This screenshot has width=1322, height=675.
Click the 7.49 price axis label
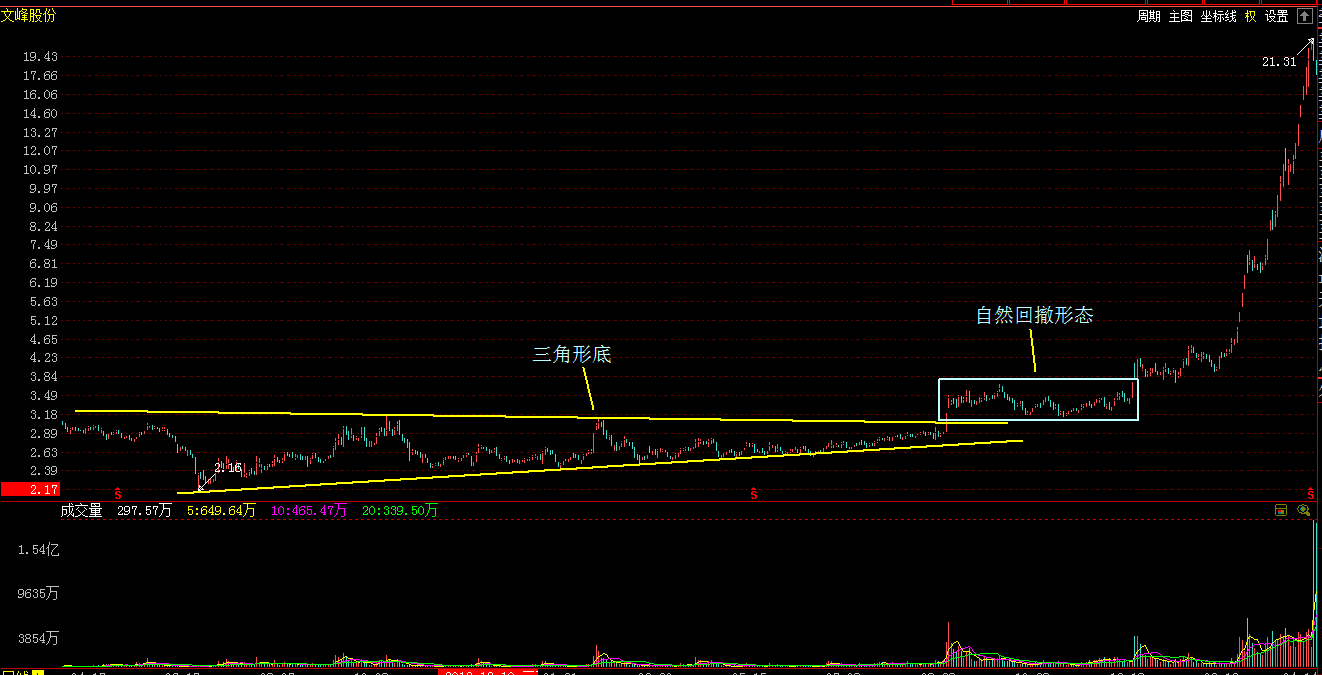click(x=43, y=245)
